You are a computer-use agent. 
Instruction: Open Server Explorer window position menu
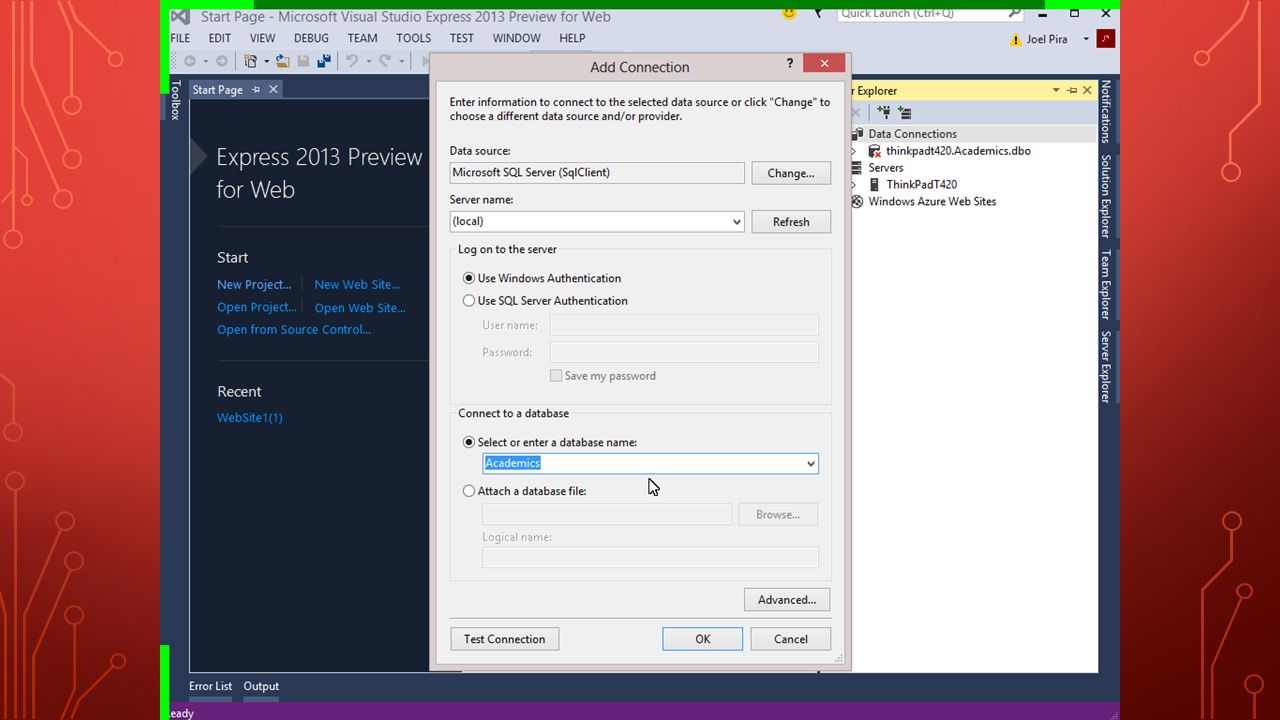coord(1056,90)
